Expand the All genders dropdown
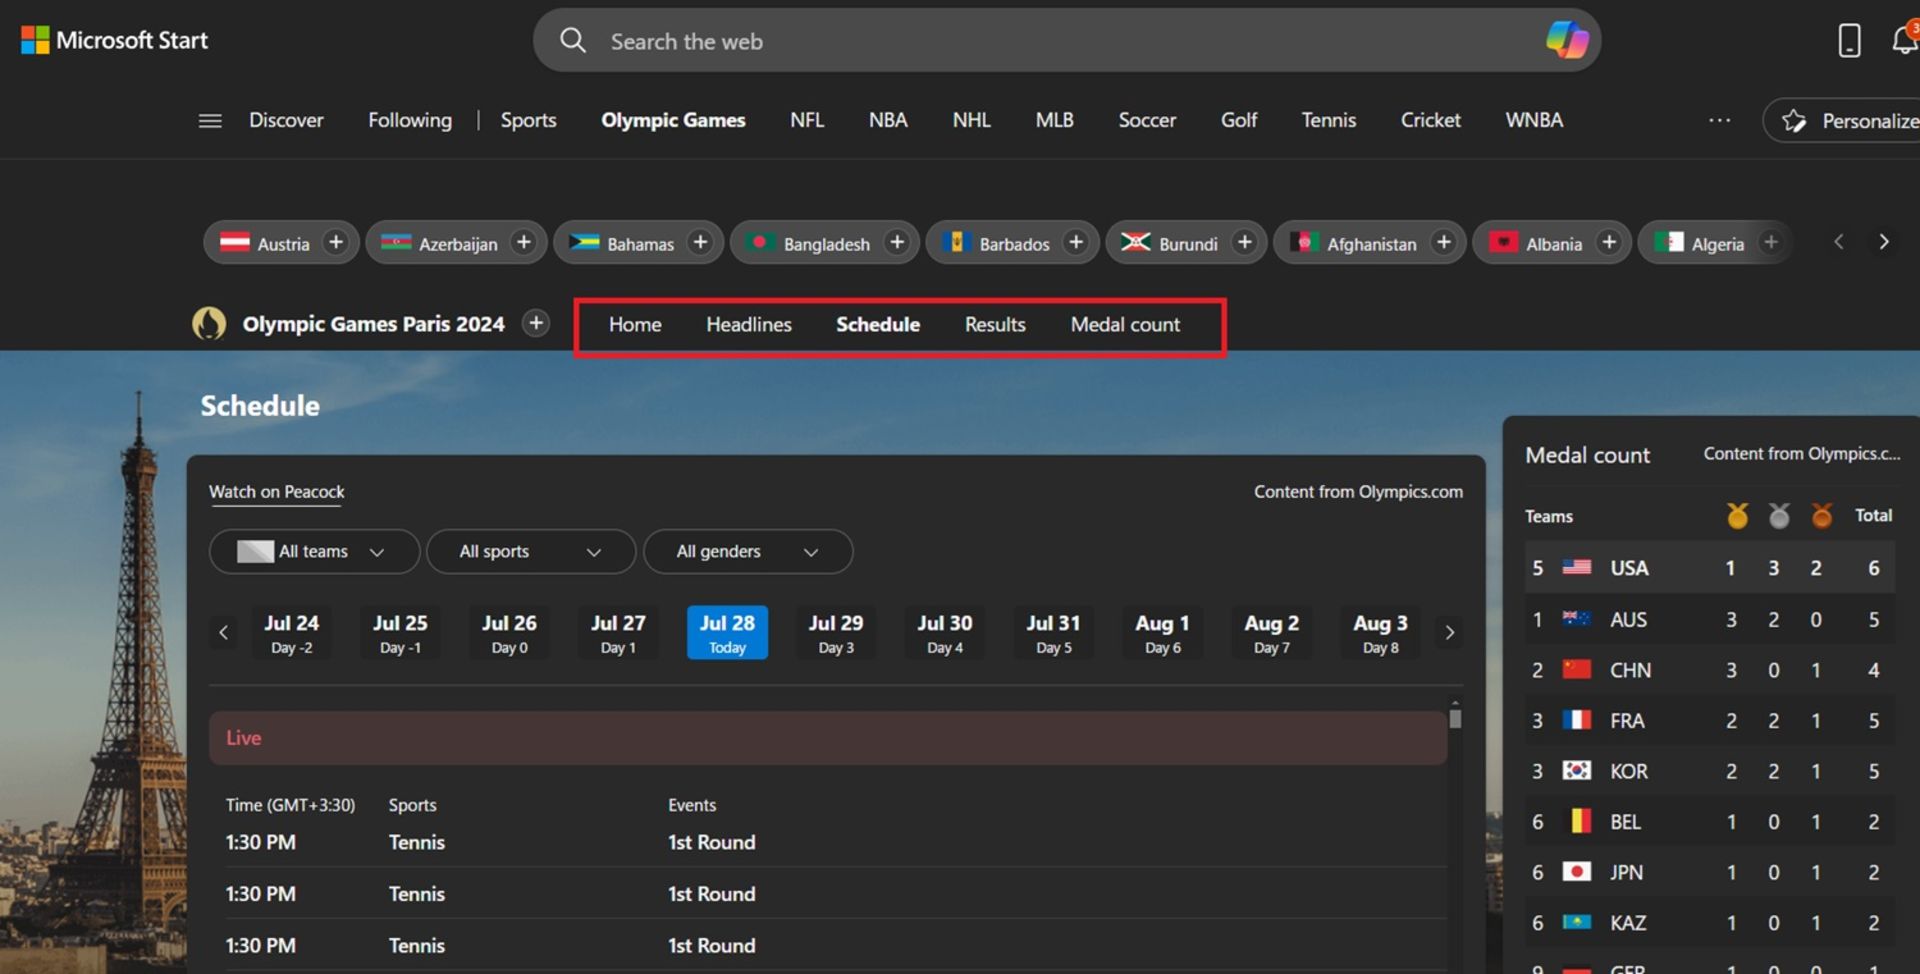The image size is (1920, 974). click(x=748, y=551)
